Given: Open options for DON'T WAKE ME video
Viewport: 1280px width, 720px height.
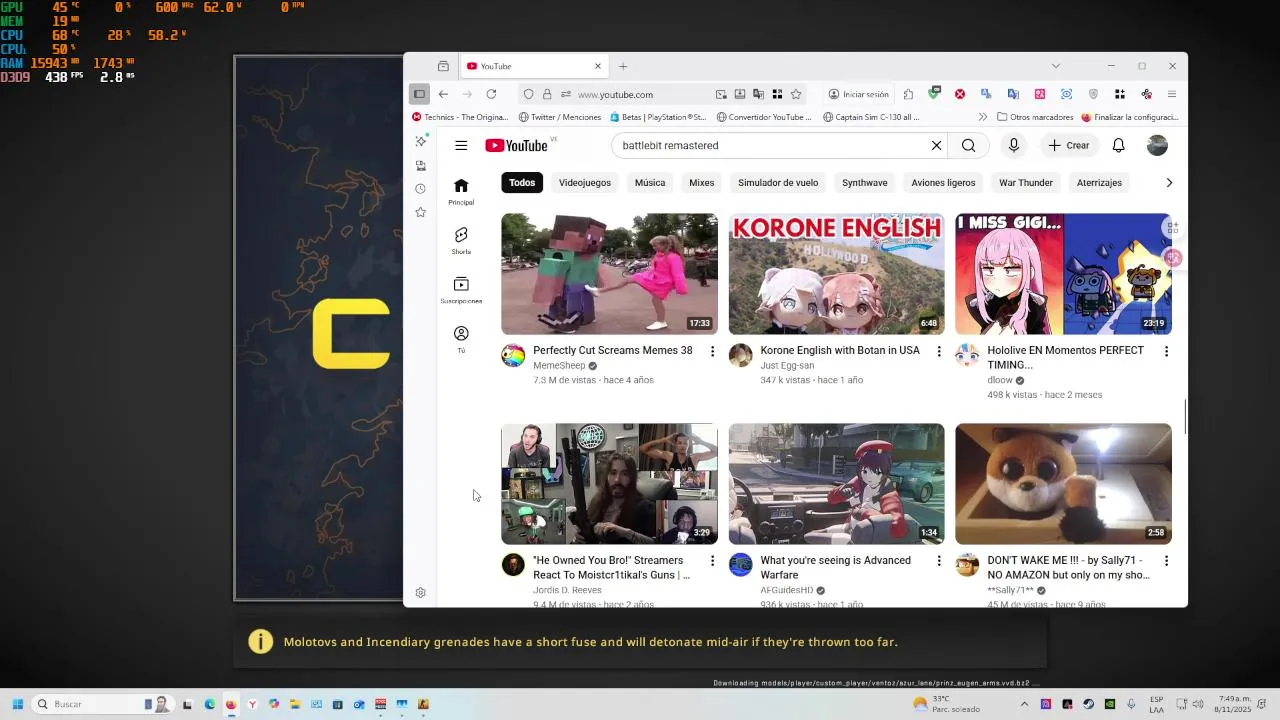Looking at the screenshot, I should point(1166,561).
